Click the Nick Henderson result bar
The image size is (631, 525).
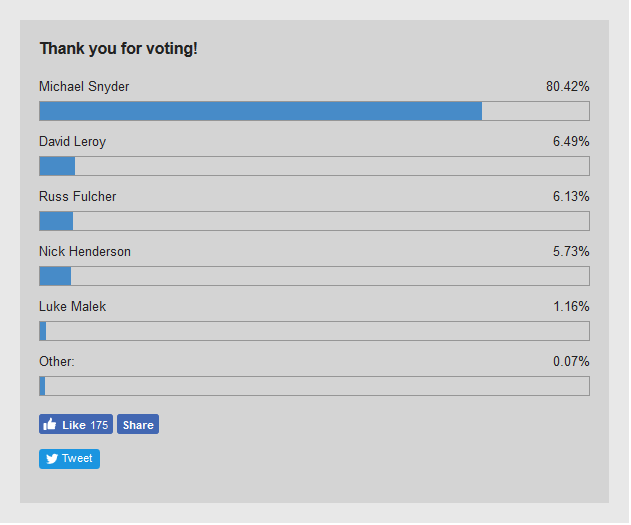coord(314,276)
